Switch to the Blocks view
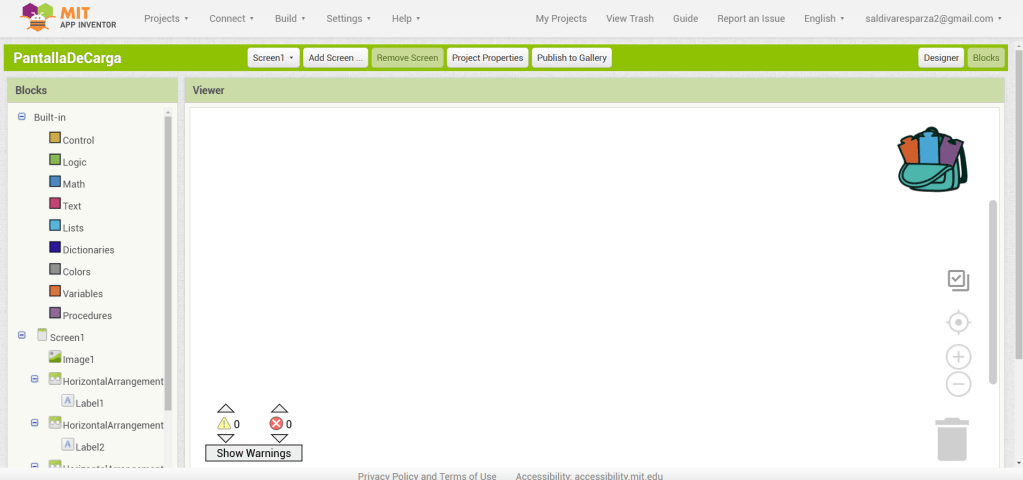 pos(986,58)
